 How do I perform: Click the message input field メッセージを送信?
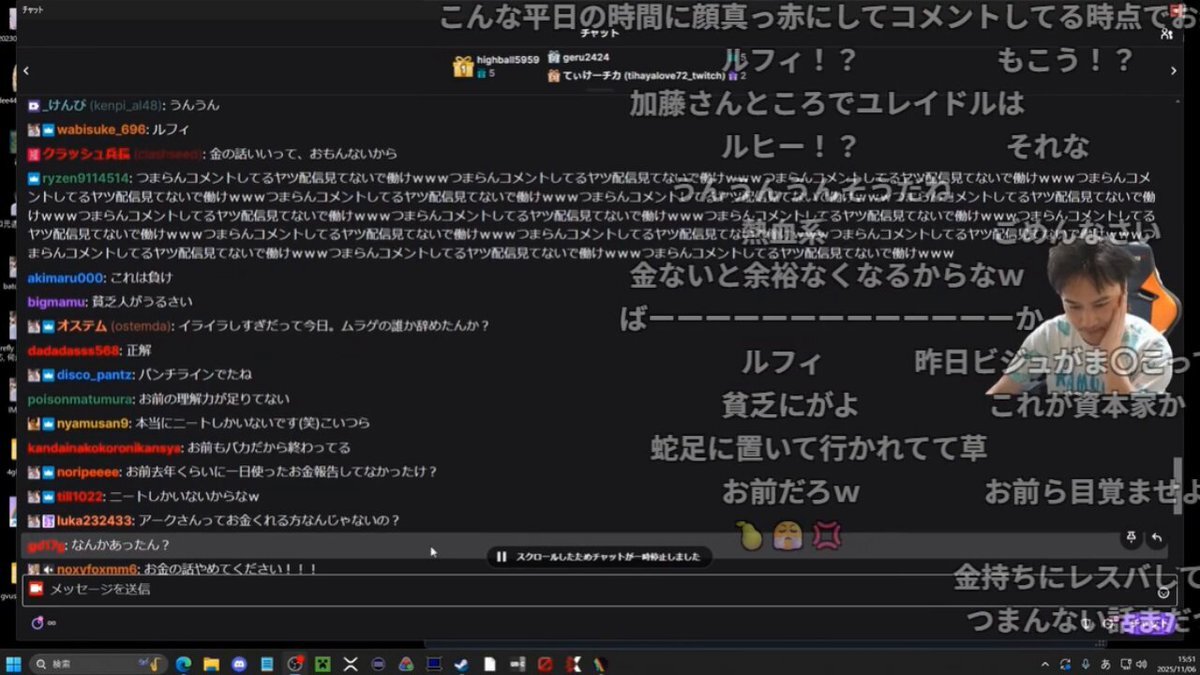click(600, 590)
